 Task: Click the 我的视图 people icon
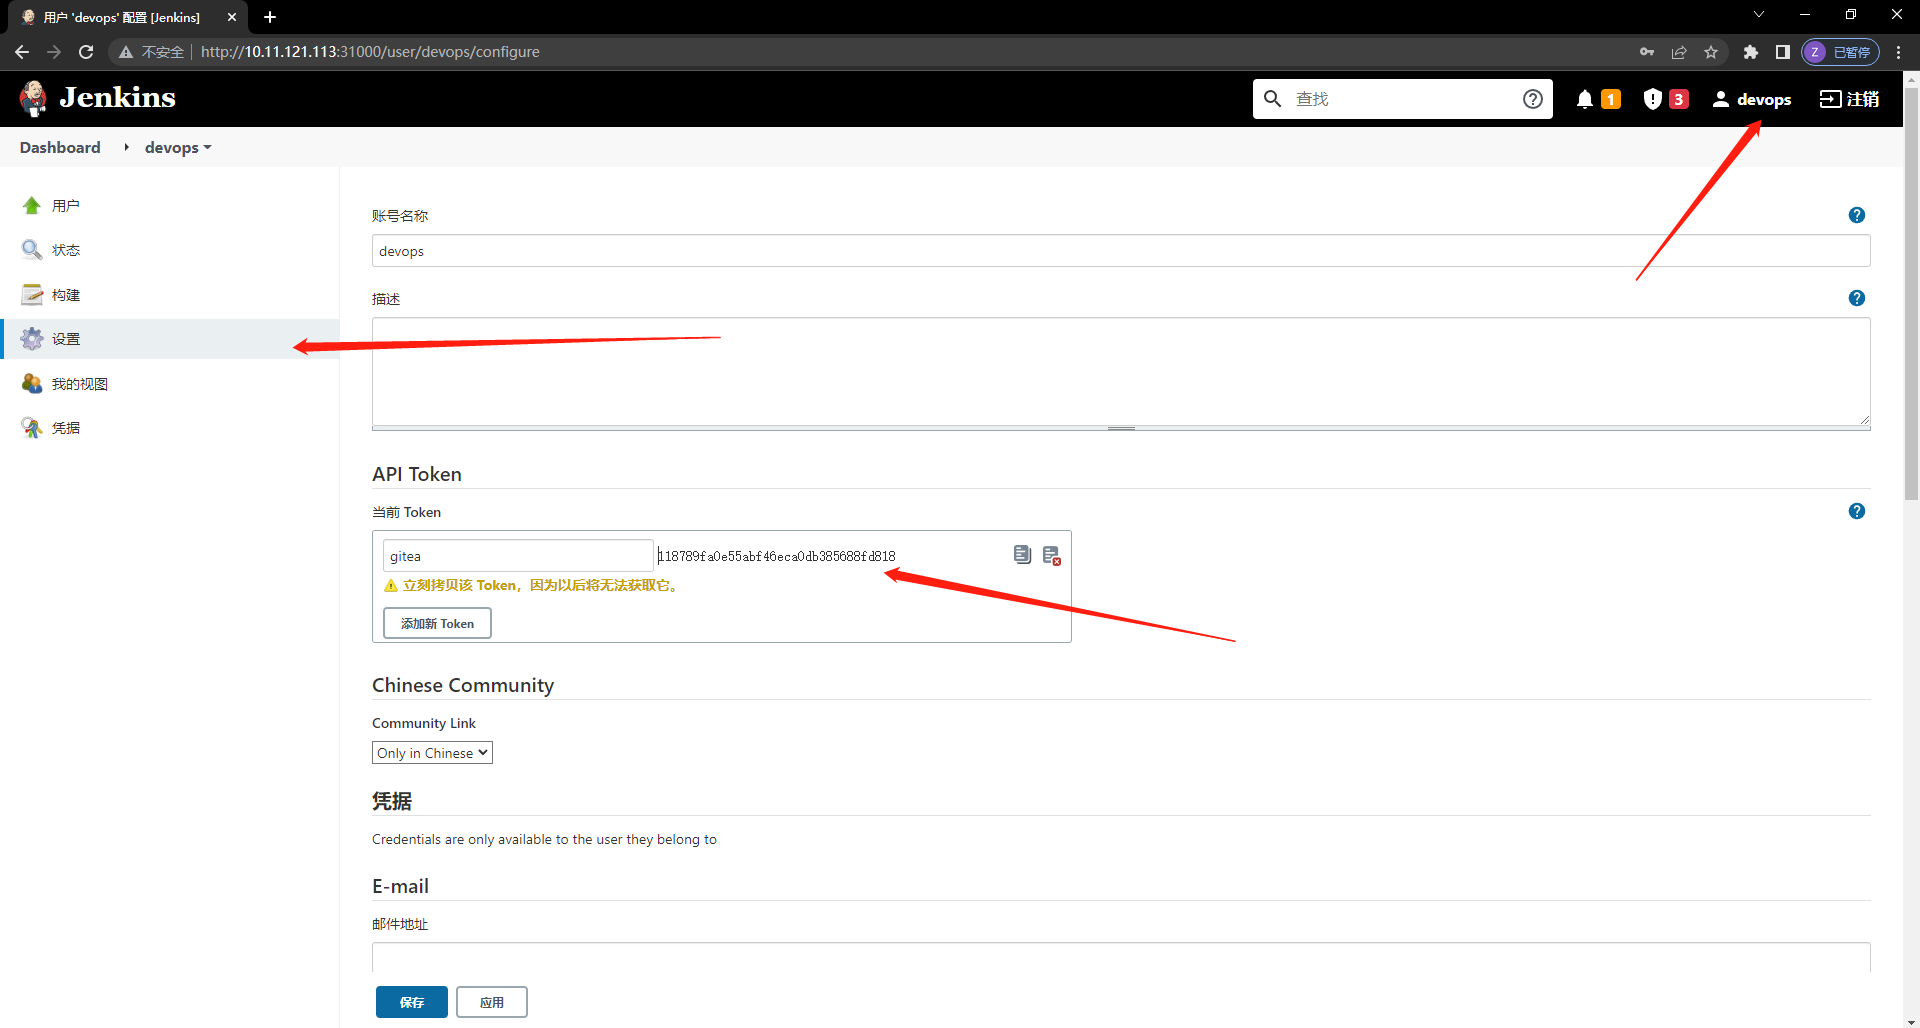[32, 384]
